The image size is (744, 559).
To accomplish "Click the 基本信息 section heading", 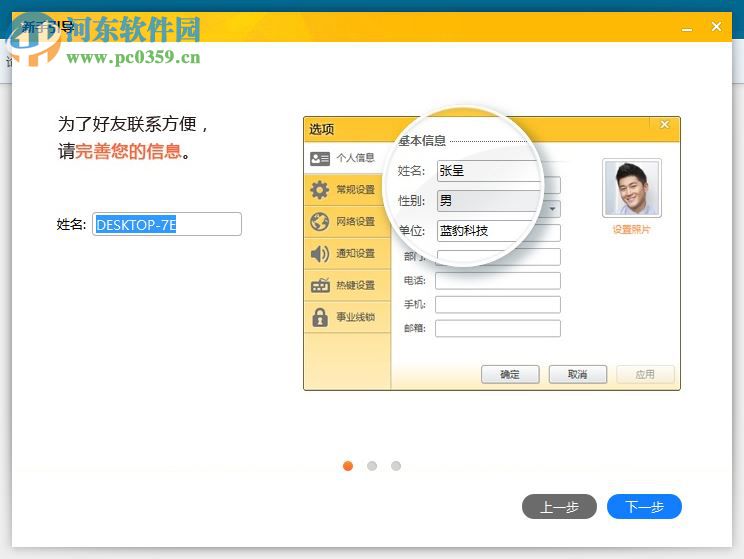I will 422,140.
